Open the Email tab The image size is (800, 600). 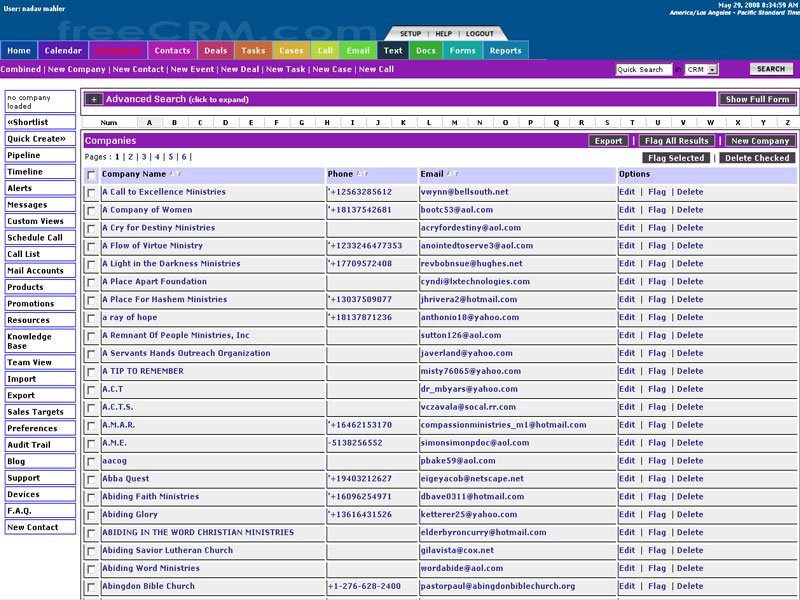point(358,51)
